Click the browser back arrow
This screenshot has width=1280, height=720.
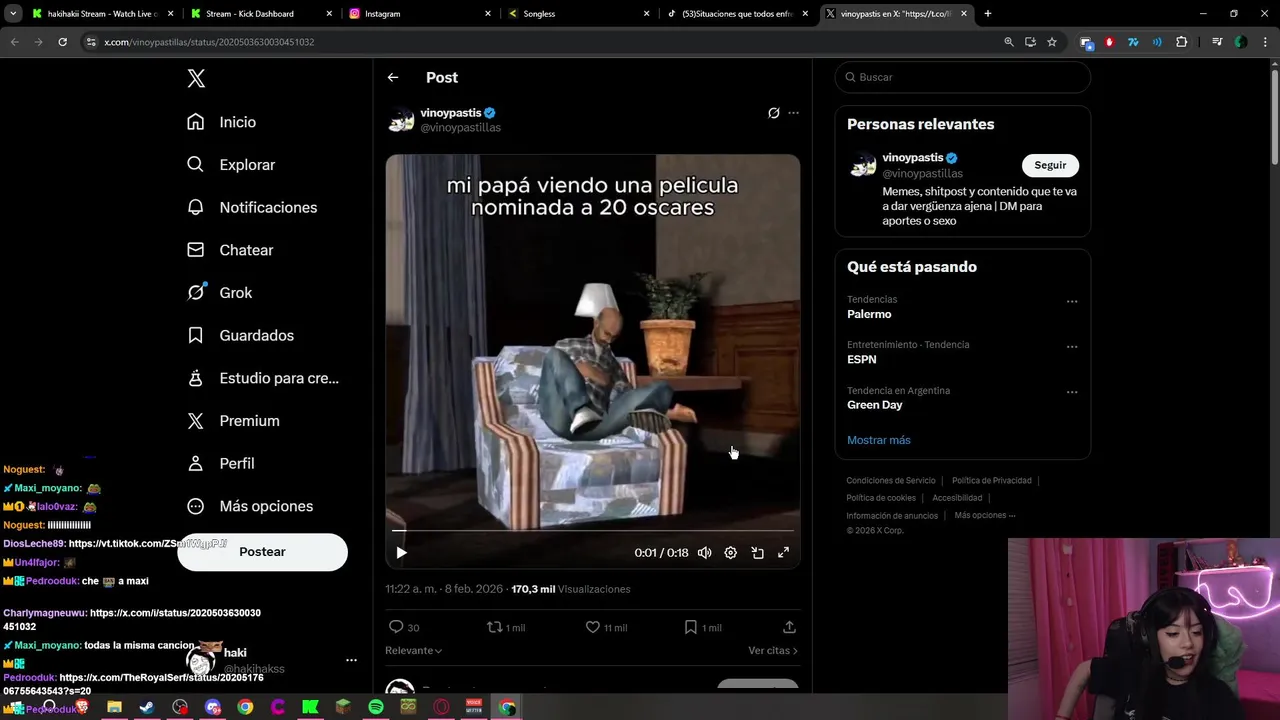tap(14, 42)
